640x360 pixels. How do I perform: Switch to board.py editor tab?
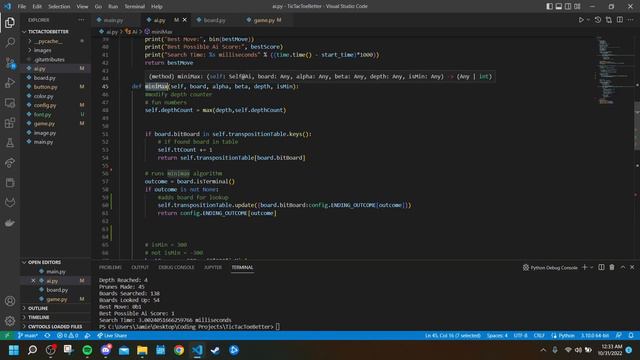click(214, 20)
